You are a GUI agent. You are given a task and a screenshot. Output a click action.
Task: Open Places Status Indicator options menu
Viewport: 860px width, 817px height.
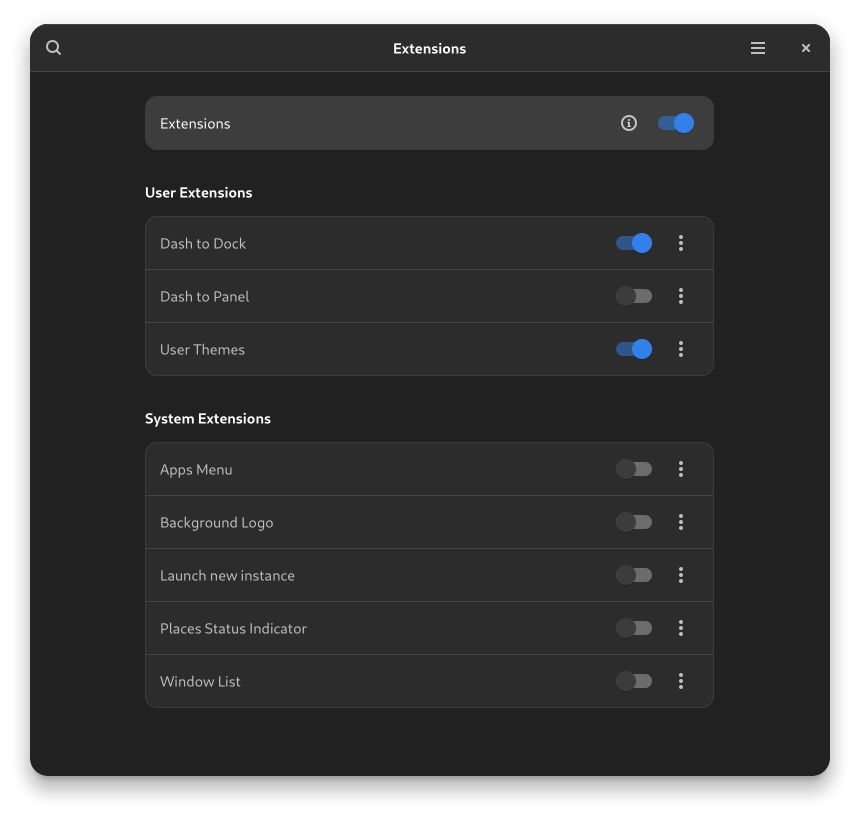pos(681,628)
